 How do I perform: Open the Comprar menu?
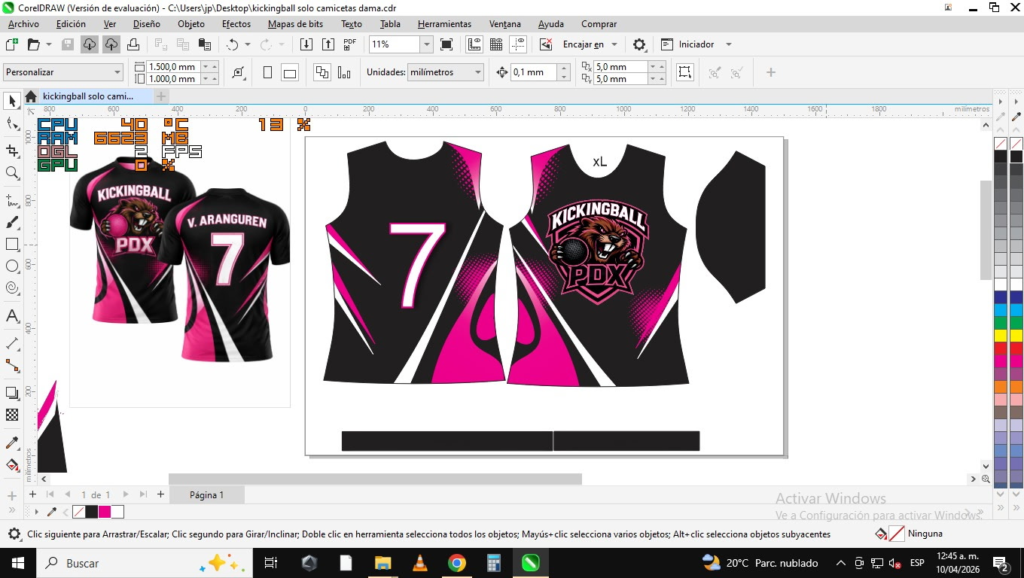pyautogui.click(x=599, y=24)
